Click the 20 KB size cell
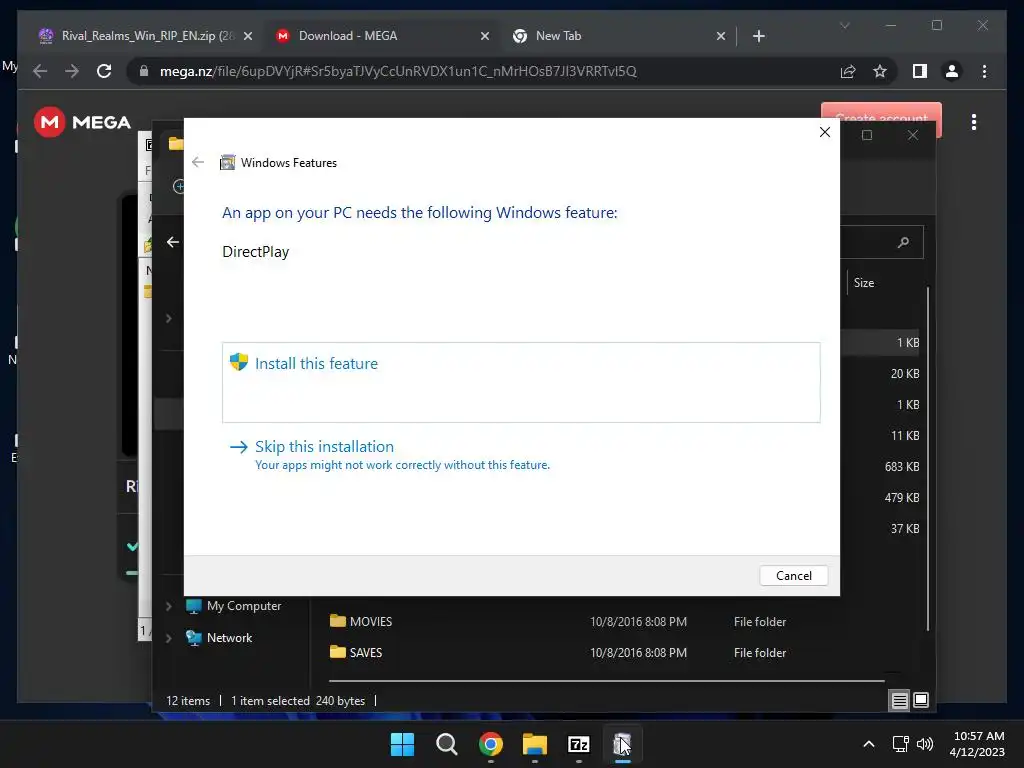The image size is (1024, 768). point(904,374)
